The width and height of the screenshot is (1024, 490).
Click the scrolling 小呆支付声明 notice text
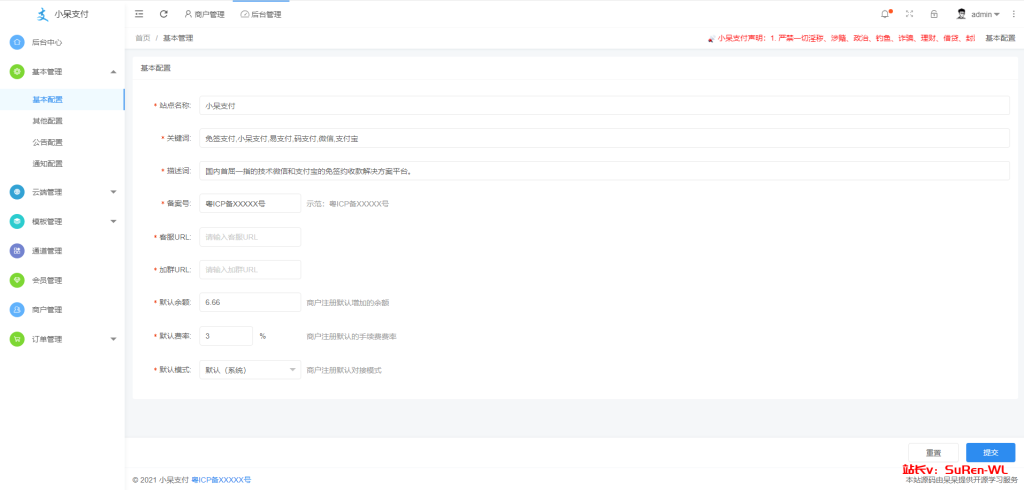(846, 39)
